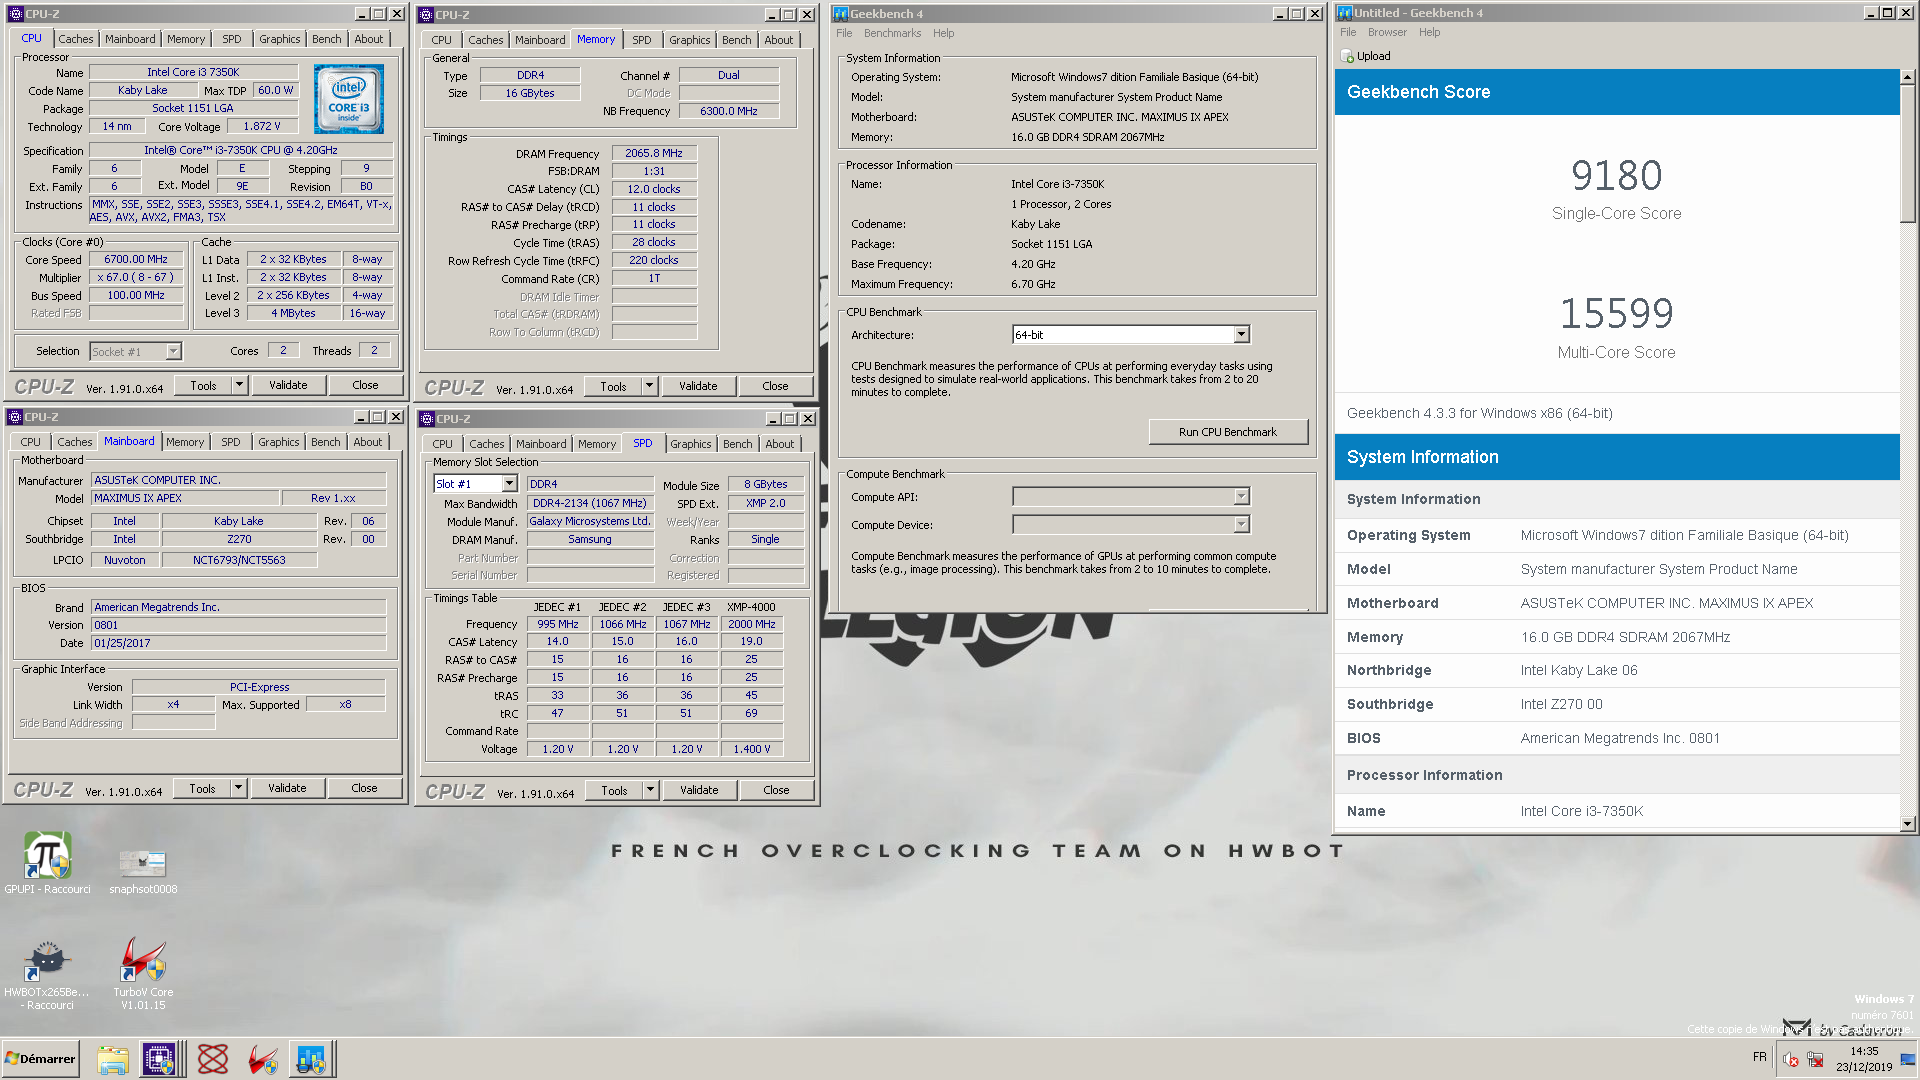Open the File menu in Geekbench 4 window
This screenshot has width=1920, height=1080.
pyautogui.click(x=845, y=33)
